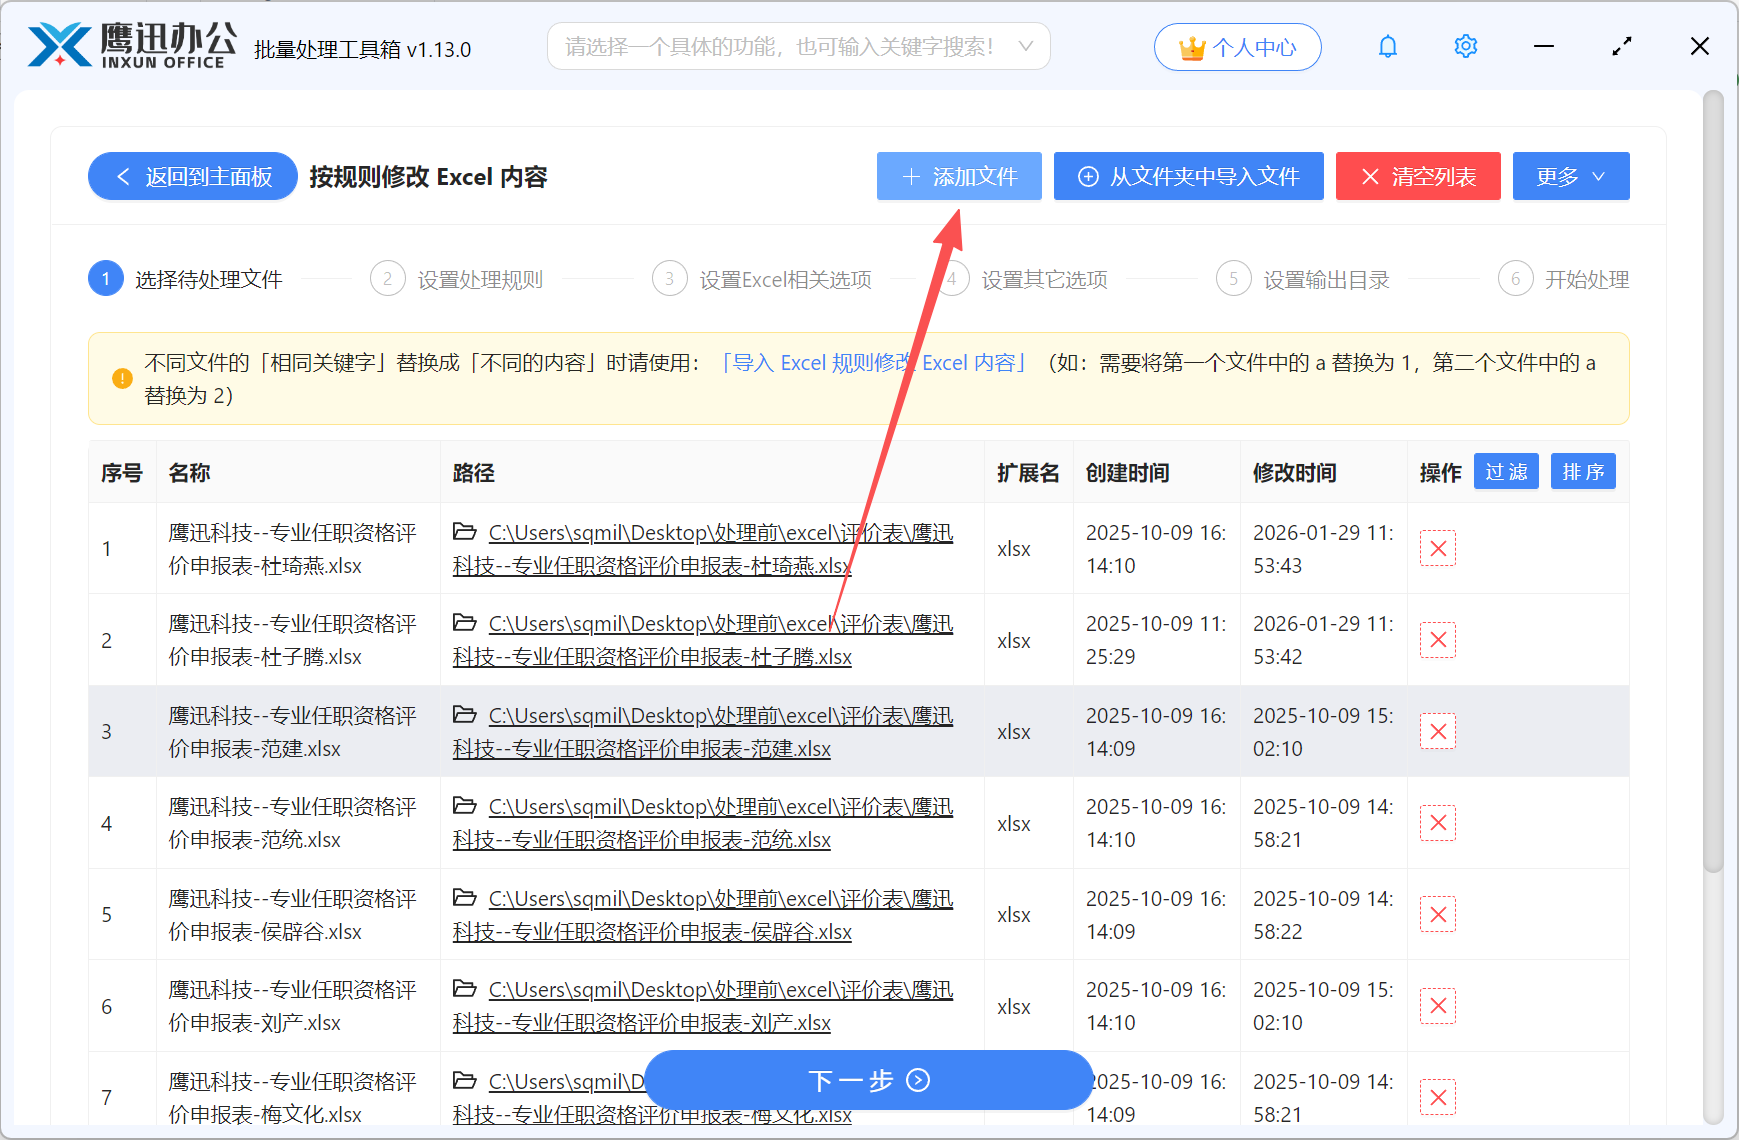
Task: Click the warning icon in yellow notice
Action: tap(122, 378)
